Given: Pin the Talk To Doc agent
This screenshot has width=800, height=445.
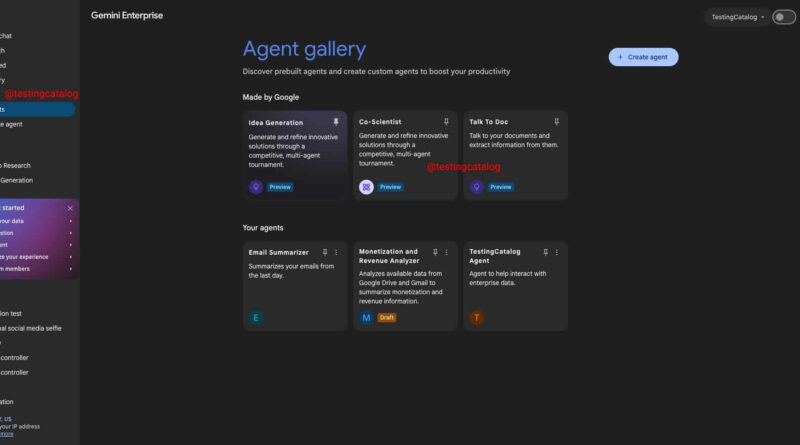Looking at the screenshot, I should 556,121.
